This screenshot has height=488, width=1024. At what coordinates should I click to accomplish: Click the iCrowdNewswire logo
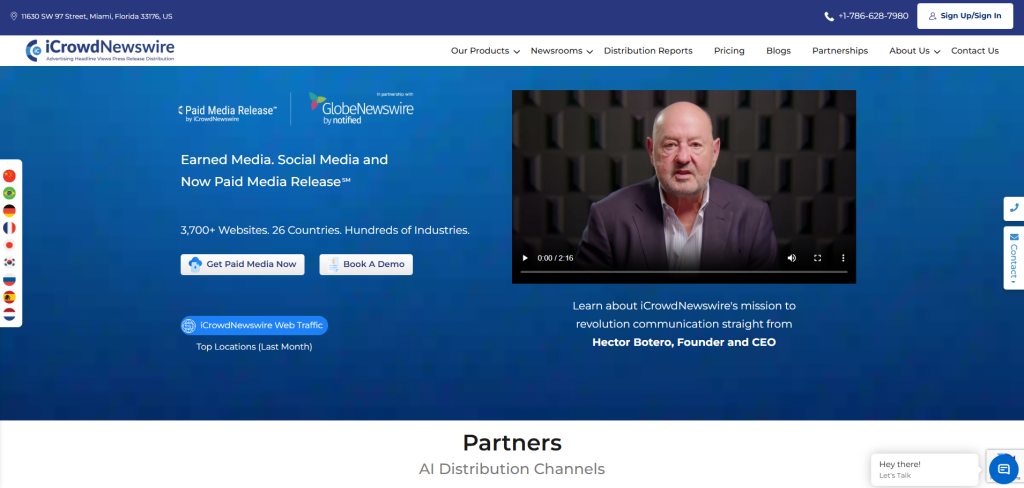pos(100,50)
